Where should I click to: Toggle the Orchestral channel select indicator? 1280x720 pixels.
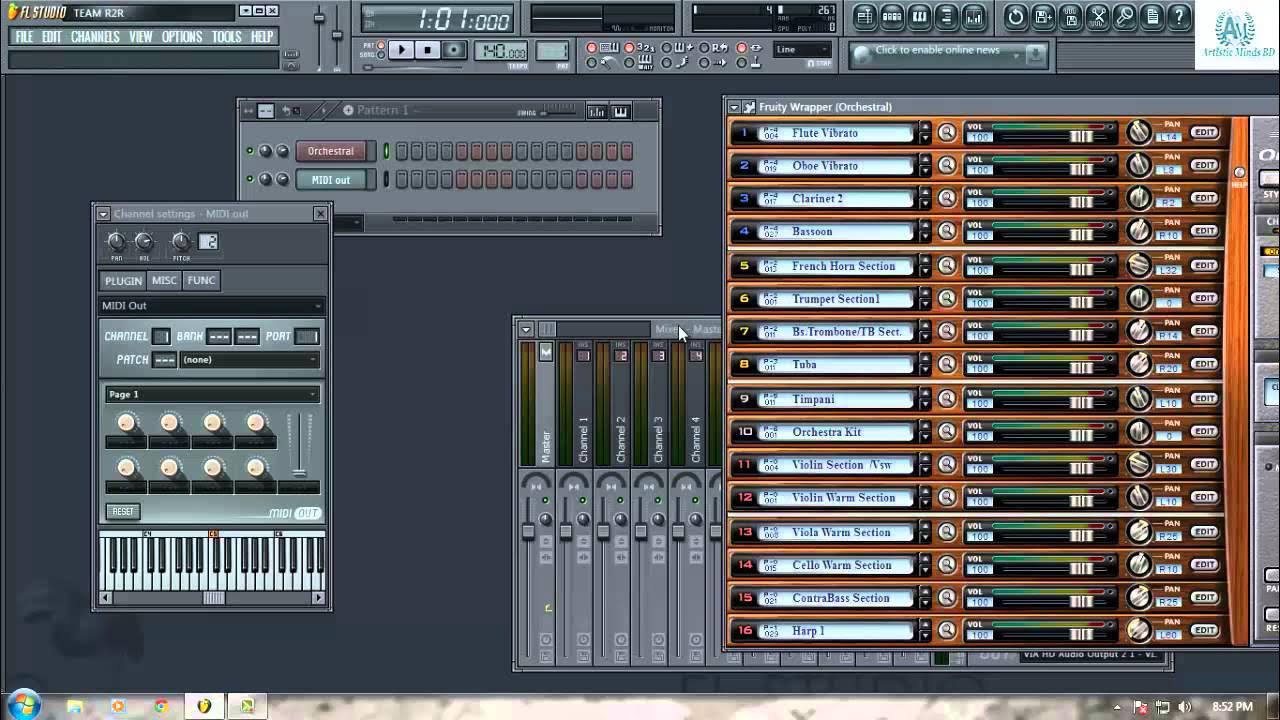386,151
